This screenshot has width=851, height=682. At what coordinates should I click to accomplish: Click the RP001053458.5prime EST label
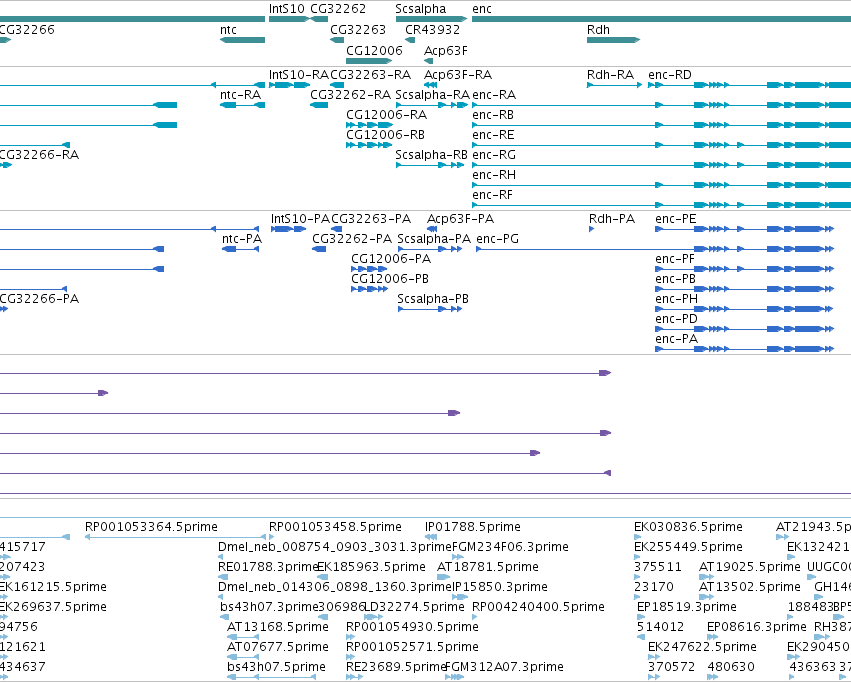pyautogui.click(x=335, y=527)
